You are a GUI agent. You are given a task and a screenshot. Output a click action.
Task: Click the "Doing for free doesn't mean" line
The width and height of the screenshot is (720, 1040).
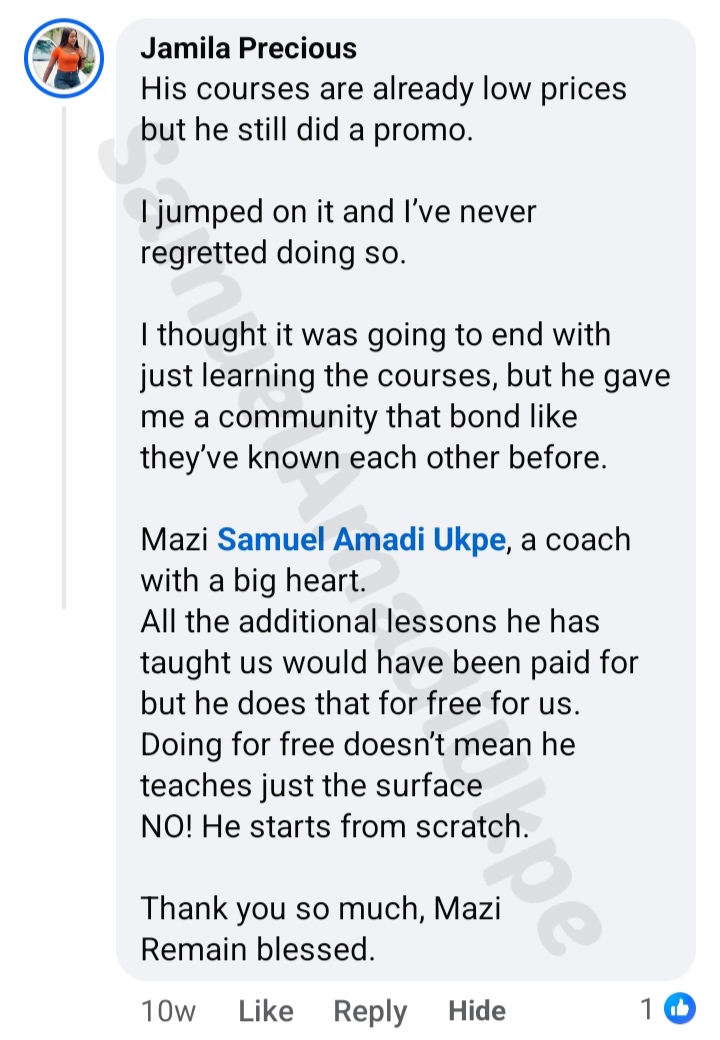pos(357,745)
